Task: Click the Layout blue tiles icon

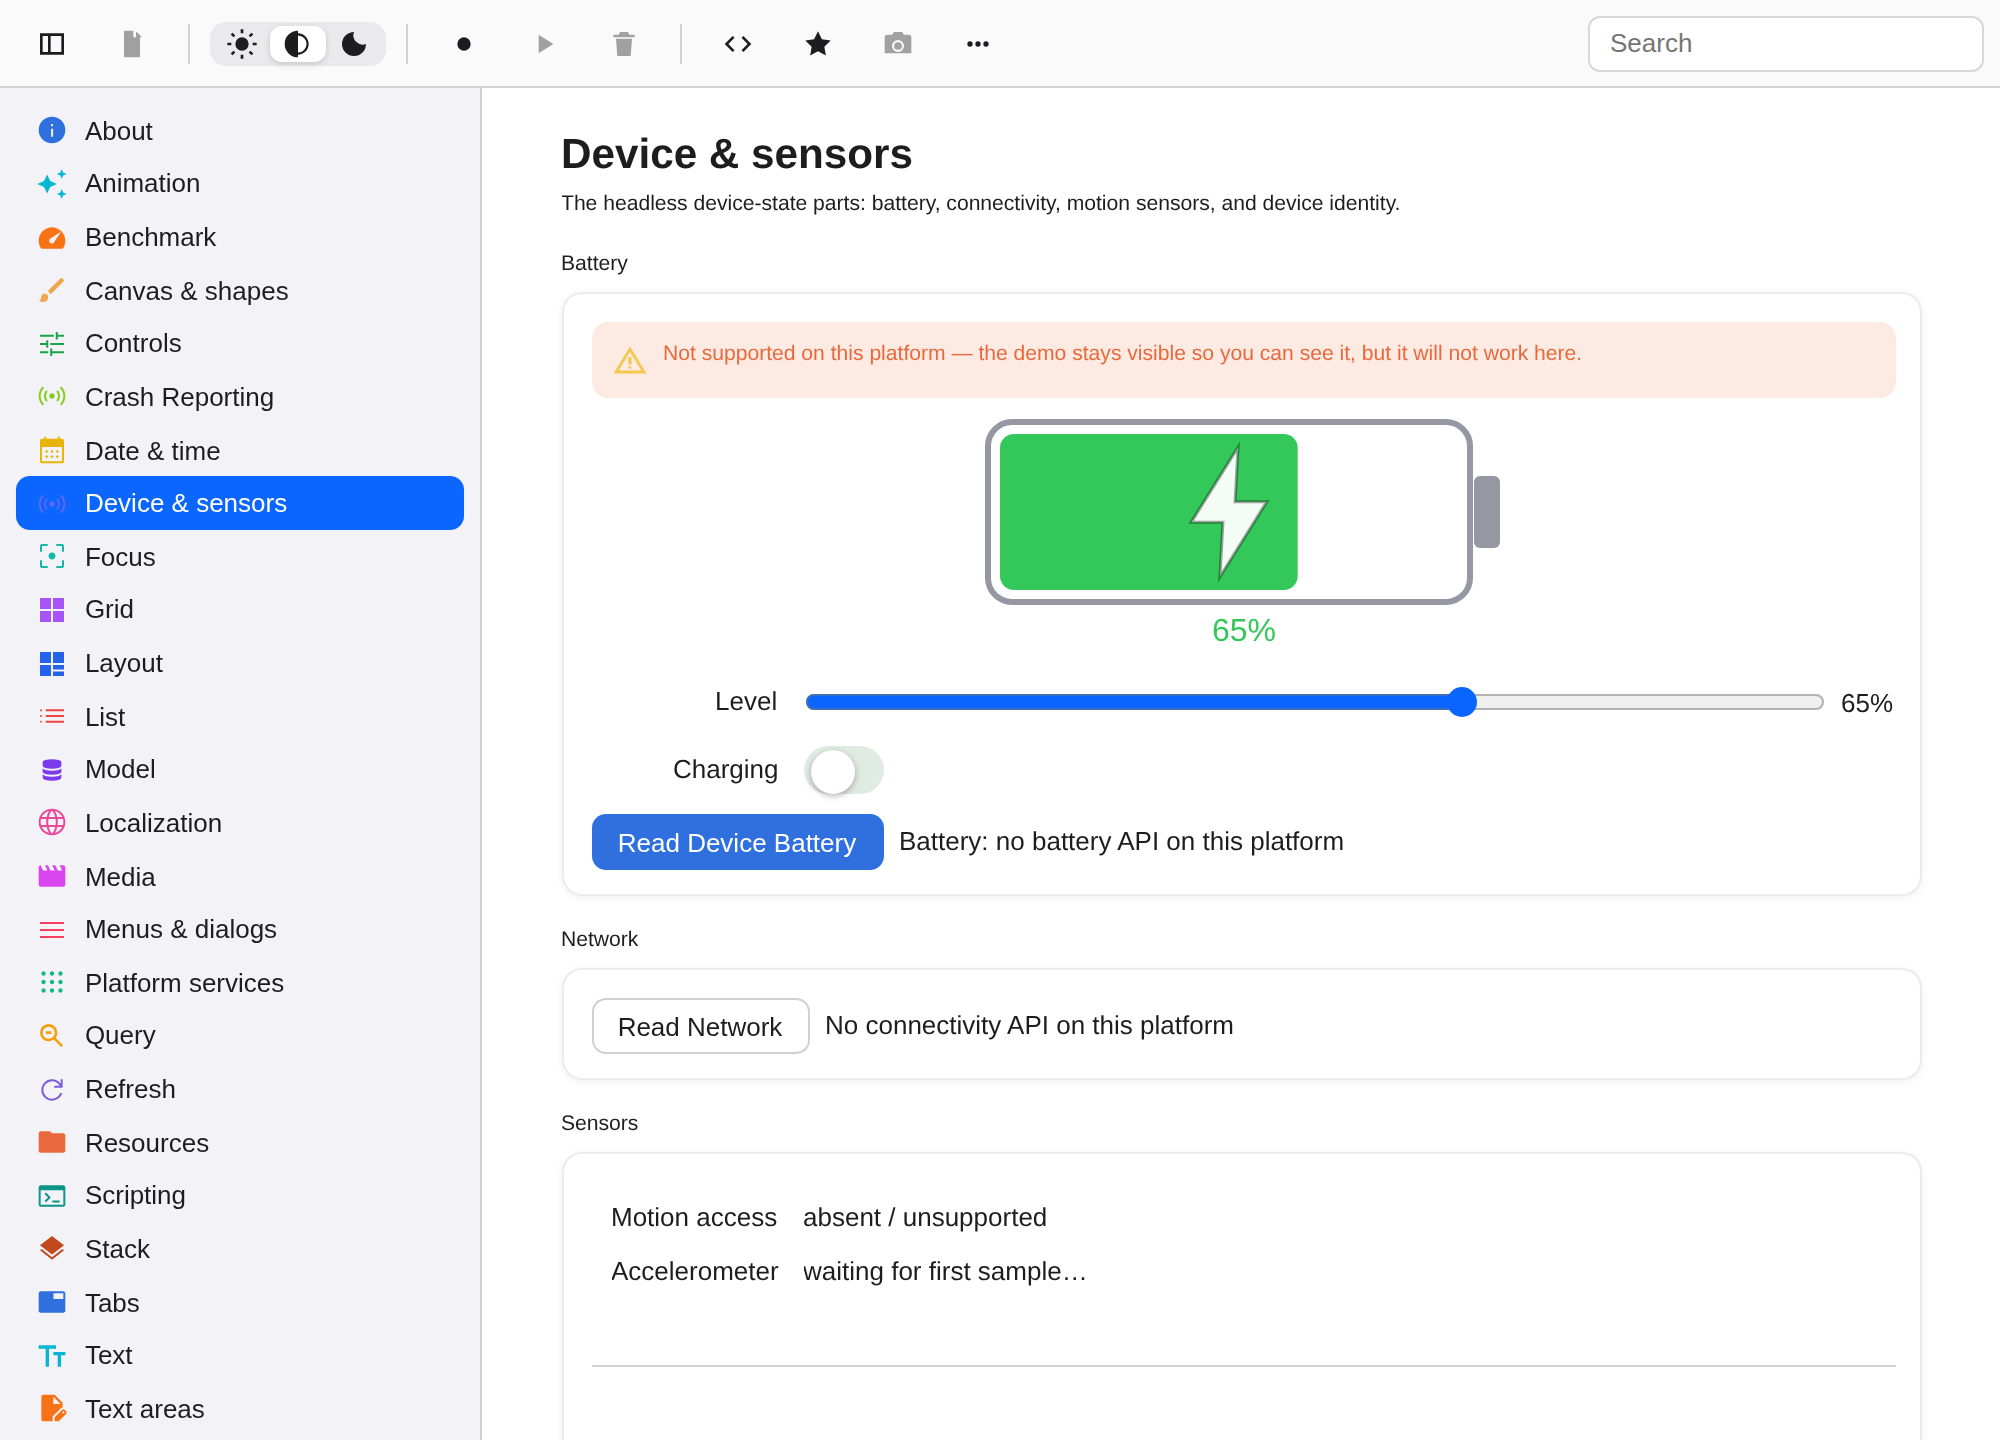Action: tap(52, 664)
